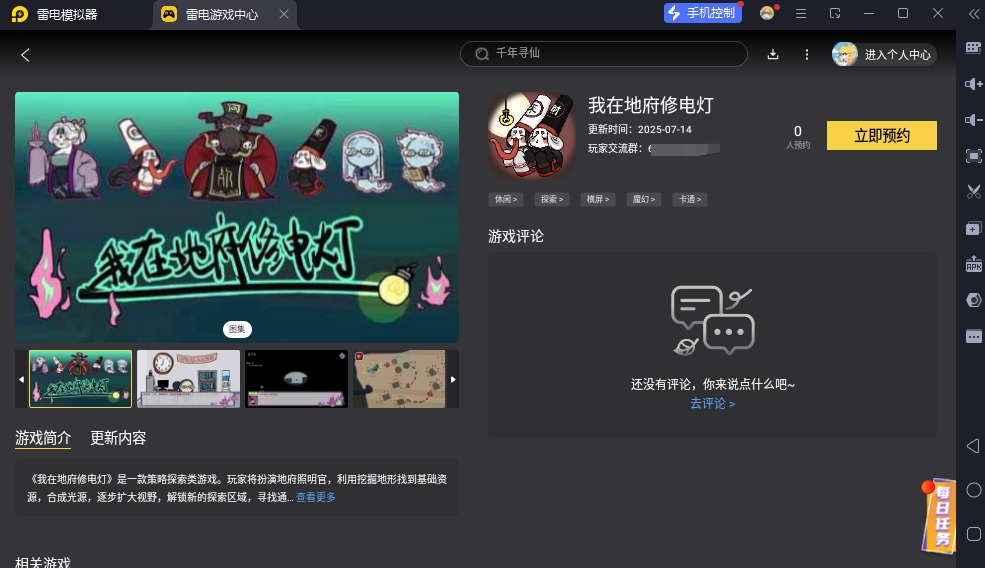Image resolution: width=985 pixels, height=568 pixels.
Task: Click the hexagon icon below the APK icon
Action: point(973,300)
